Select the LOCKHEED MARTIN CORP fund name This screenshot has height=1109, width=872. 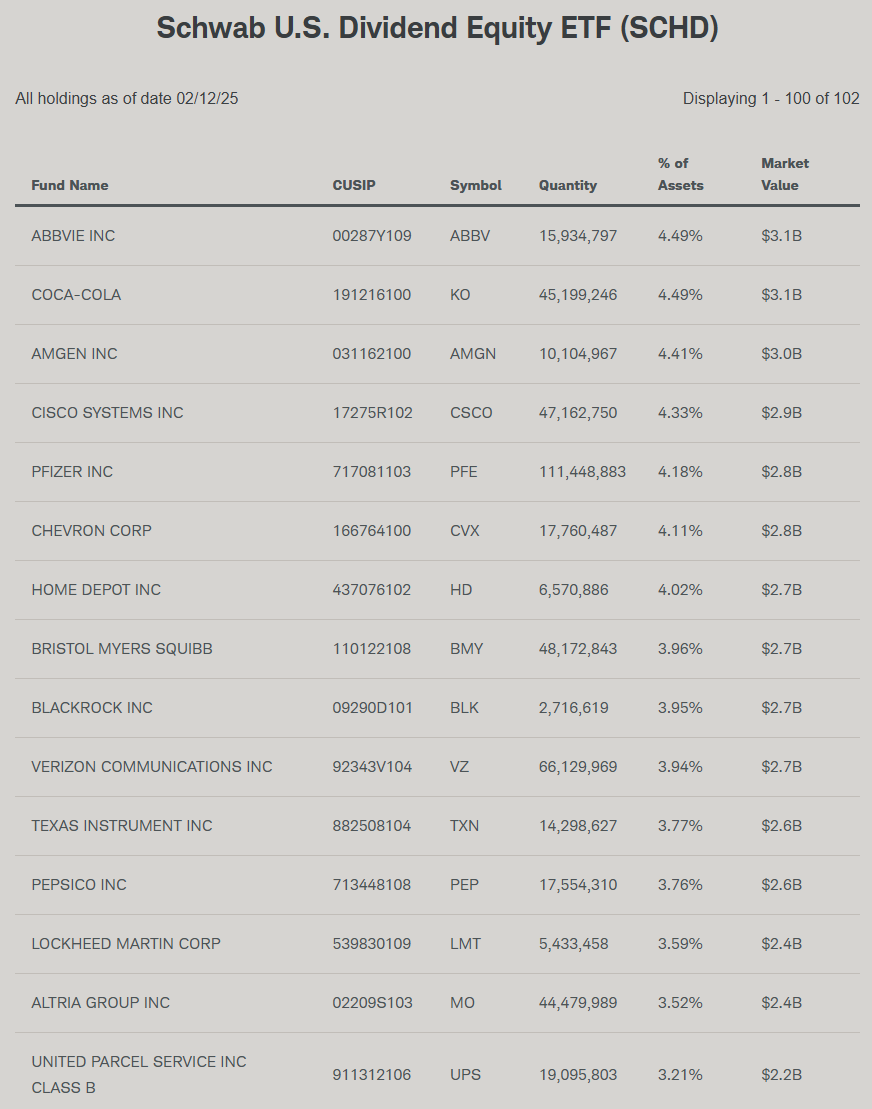126,943
